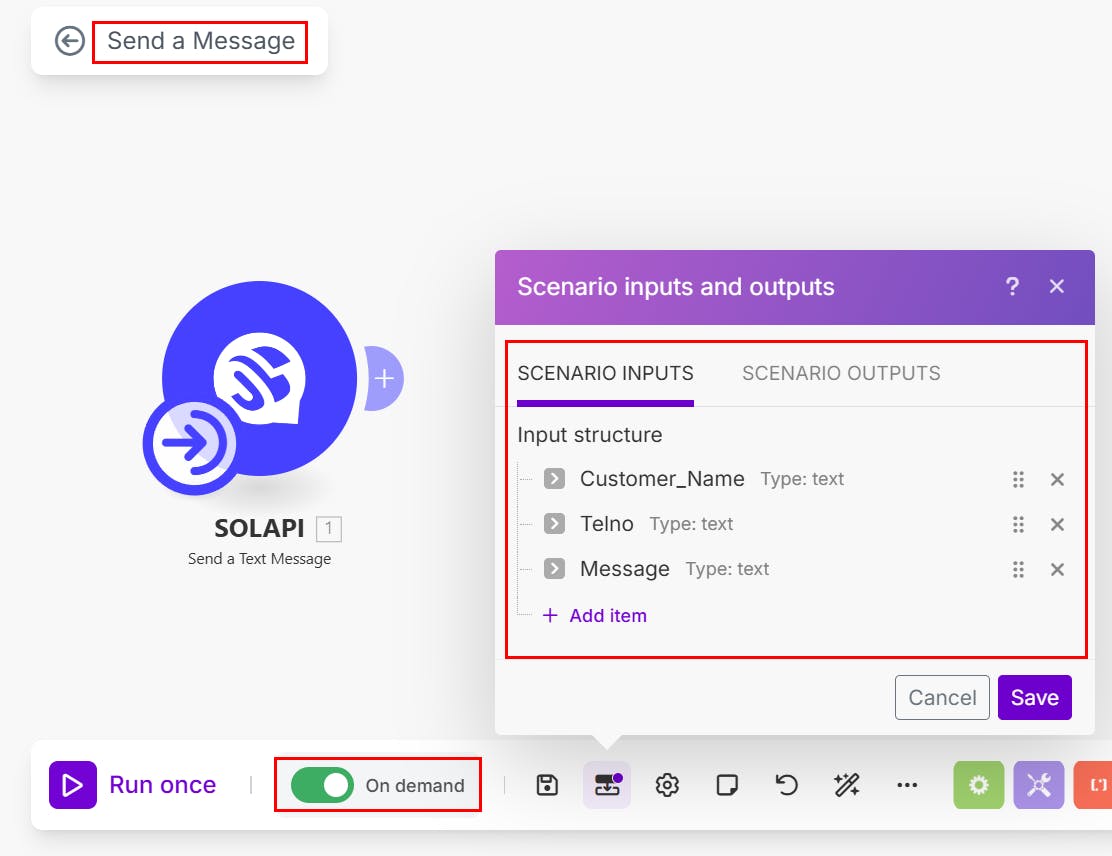Click the undo arrow icon

click(x=786, y=785)
